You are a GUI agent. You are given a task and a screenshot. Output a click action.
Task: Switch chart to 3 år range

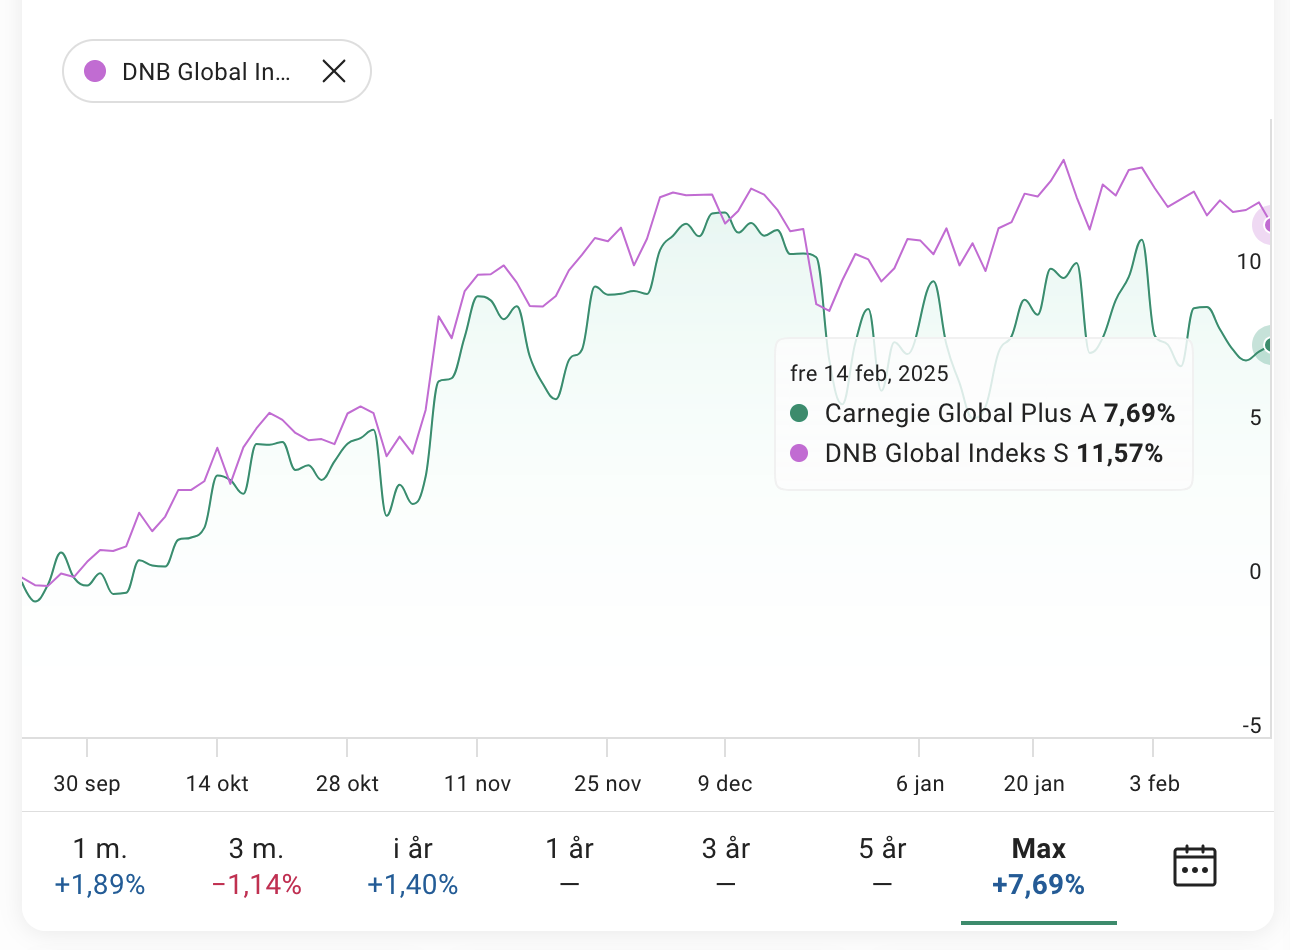[x=726, y=866]
